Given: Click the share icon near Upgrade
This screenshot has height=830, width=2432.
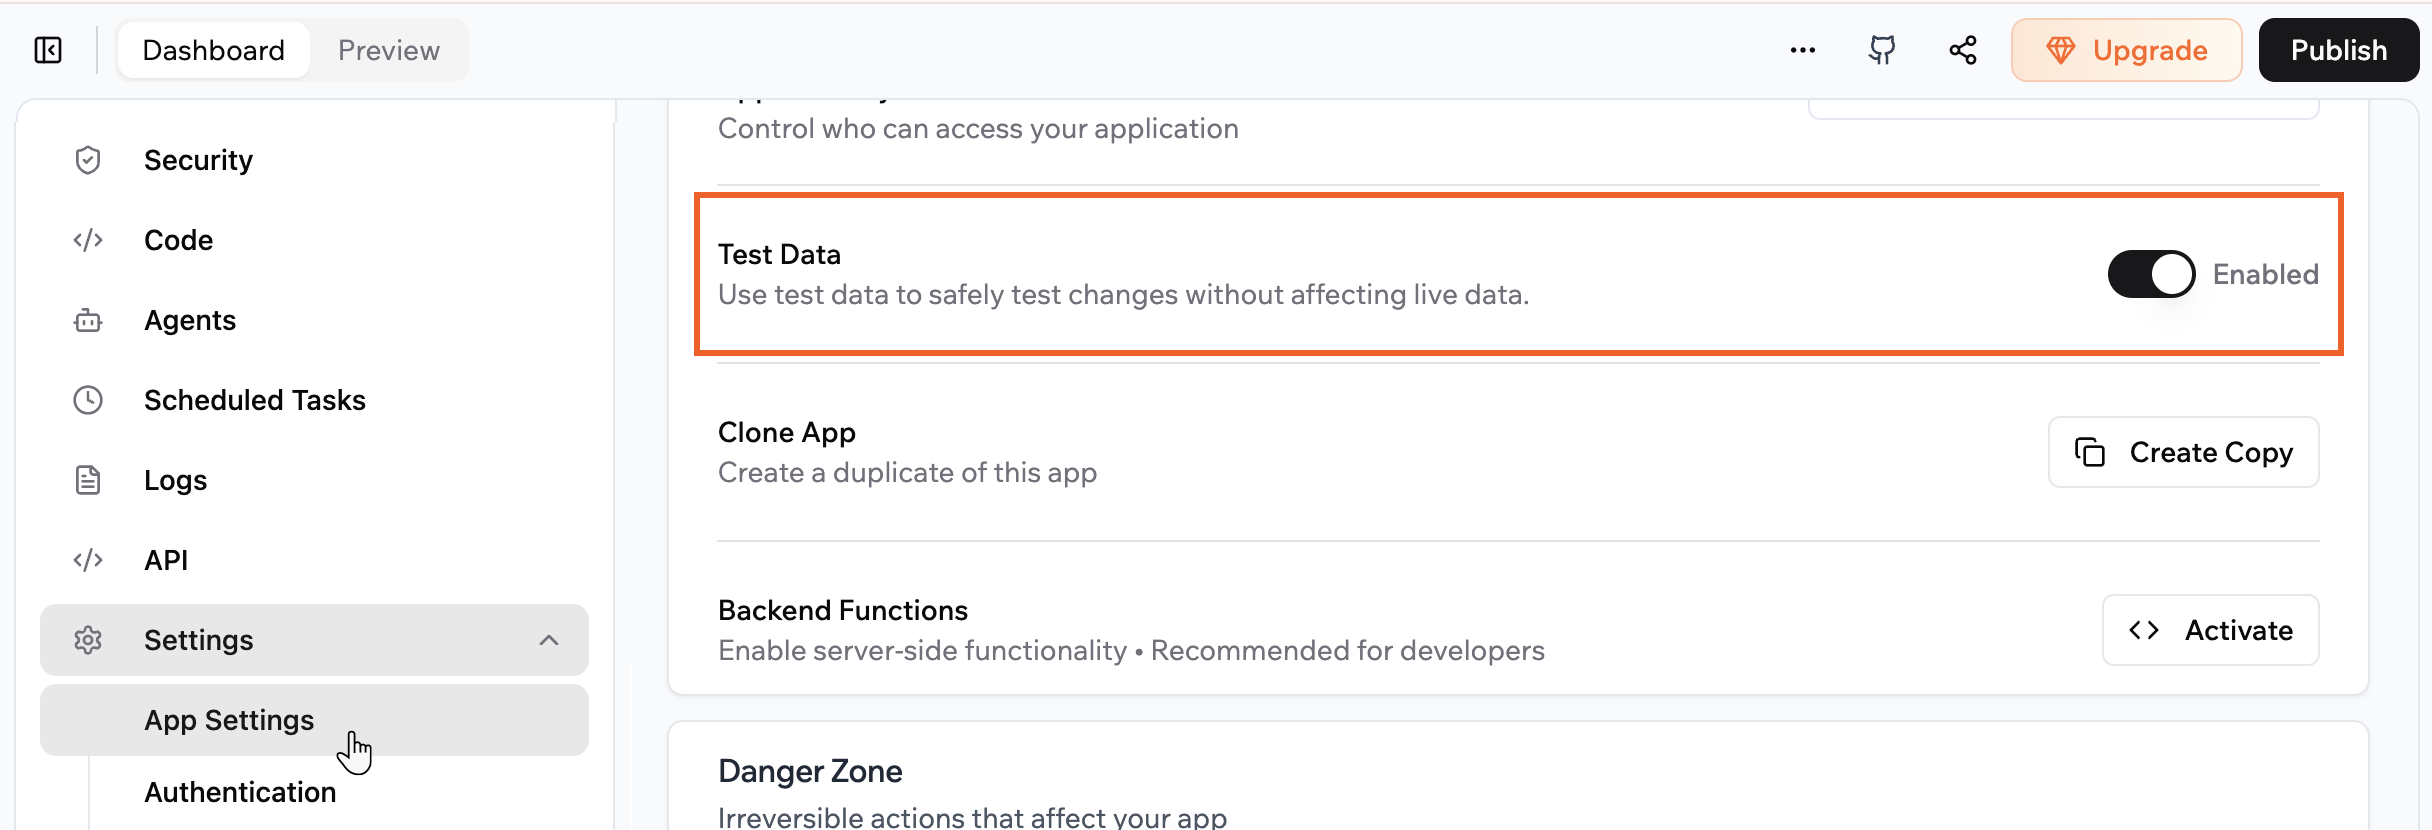Looking at the screenshot, I should tap(1962, 49).
